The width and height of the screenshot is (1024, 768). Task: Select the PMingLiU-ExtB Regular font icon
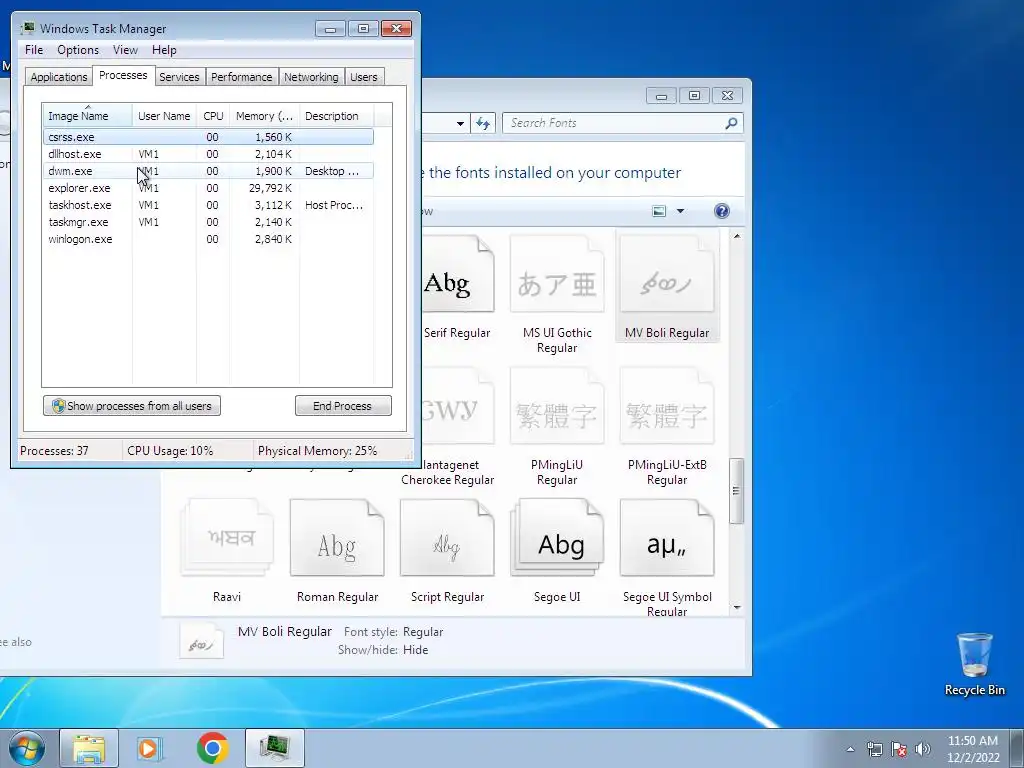[x=667, y=428]
